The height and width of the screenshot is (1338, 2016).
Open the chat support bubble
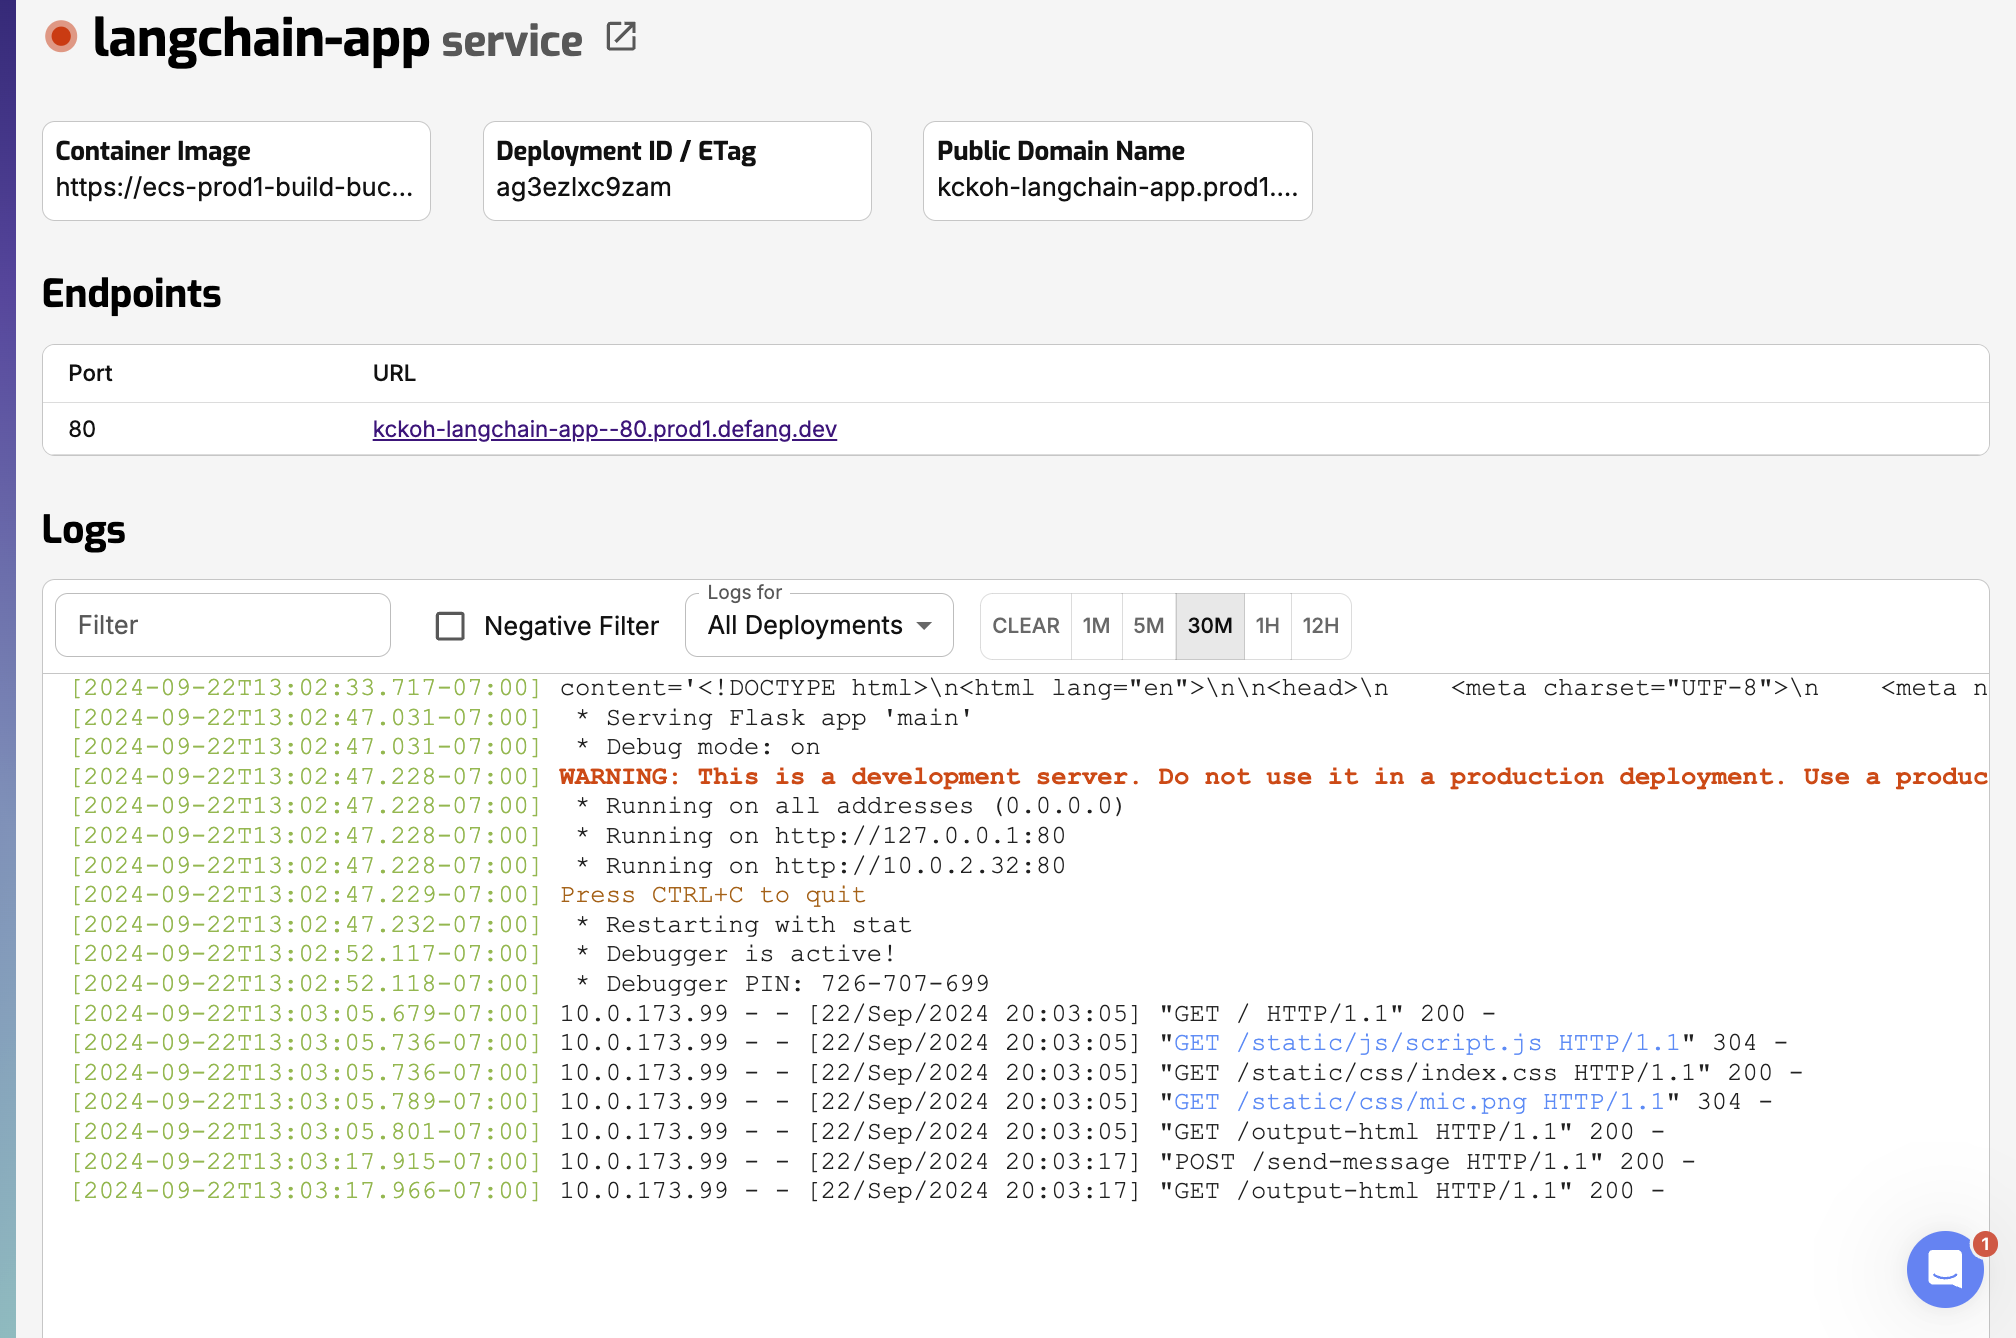[1944, 1269]
